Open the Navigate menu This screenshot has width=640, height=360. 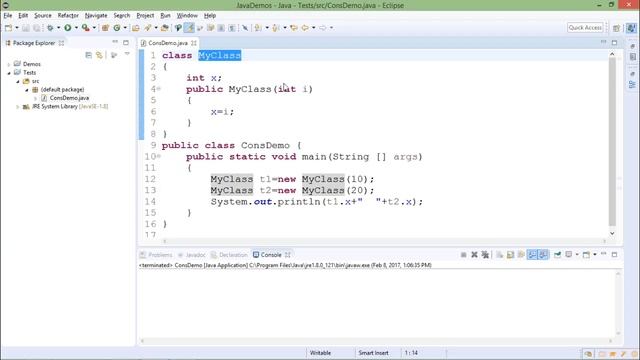pyautogui.click(x=96, y=16)
